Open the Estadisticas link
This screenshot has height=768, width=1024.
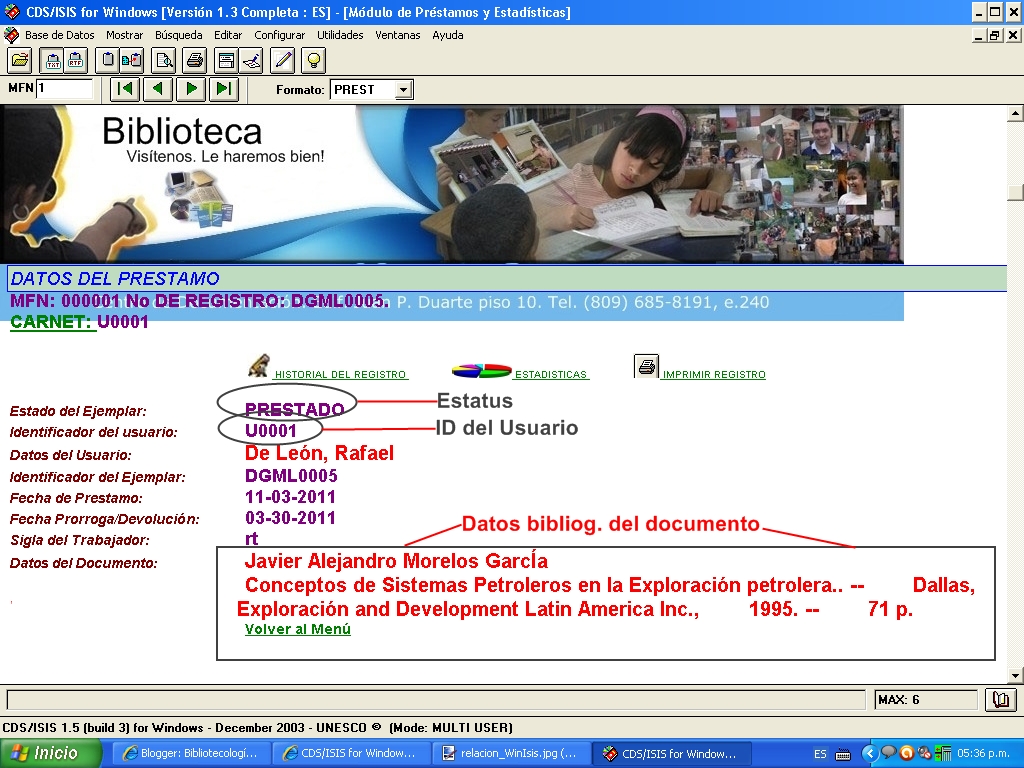point(551,375)
